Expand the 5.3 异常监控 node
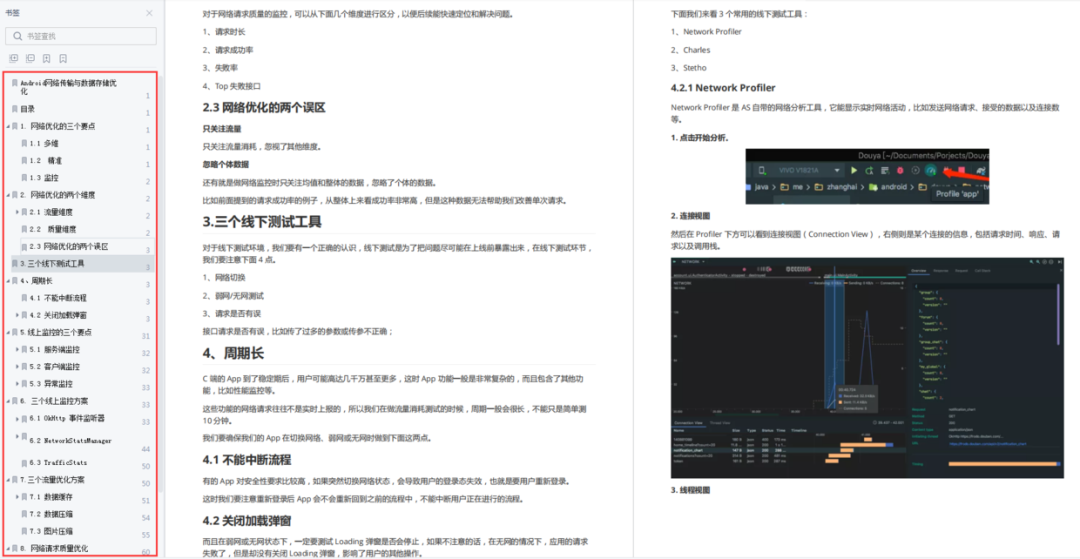The width and height of the screenshot is (1080, 559). coord(17,383)
